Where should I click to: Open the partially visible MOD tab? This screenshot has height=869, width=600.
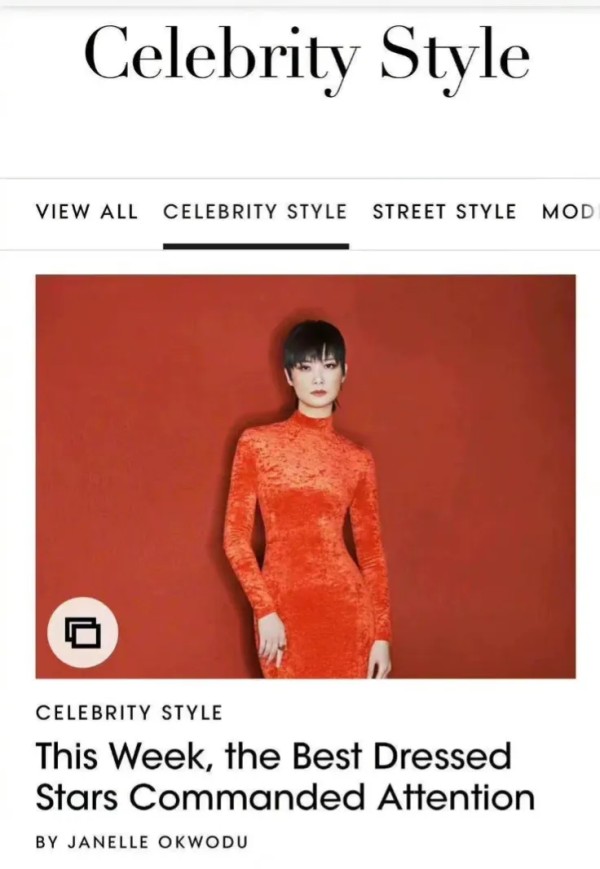570,212
